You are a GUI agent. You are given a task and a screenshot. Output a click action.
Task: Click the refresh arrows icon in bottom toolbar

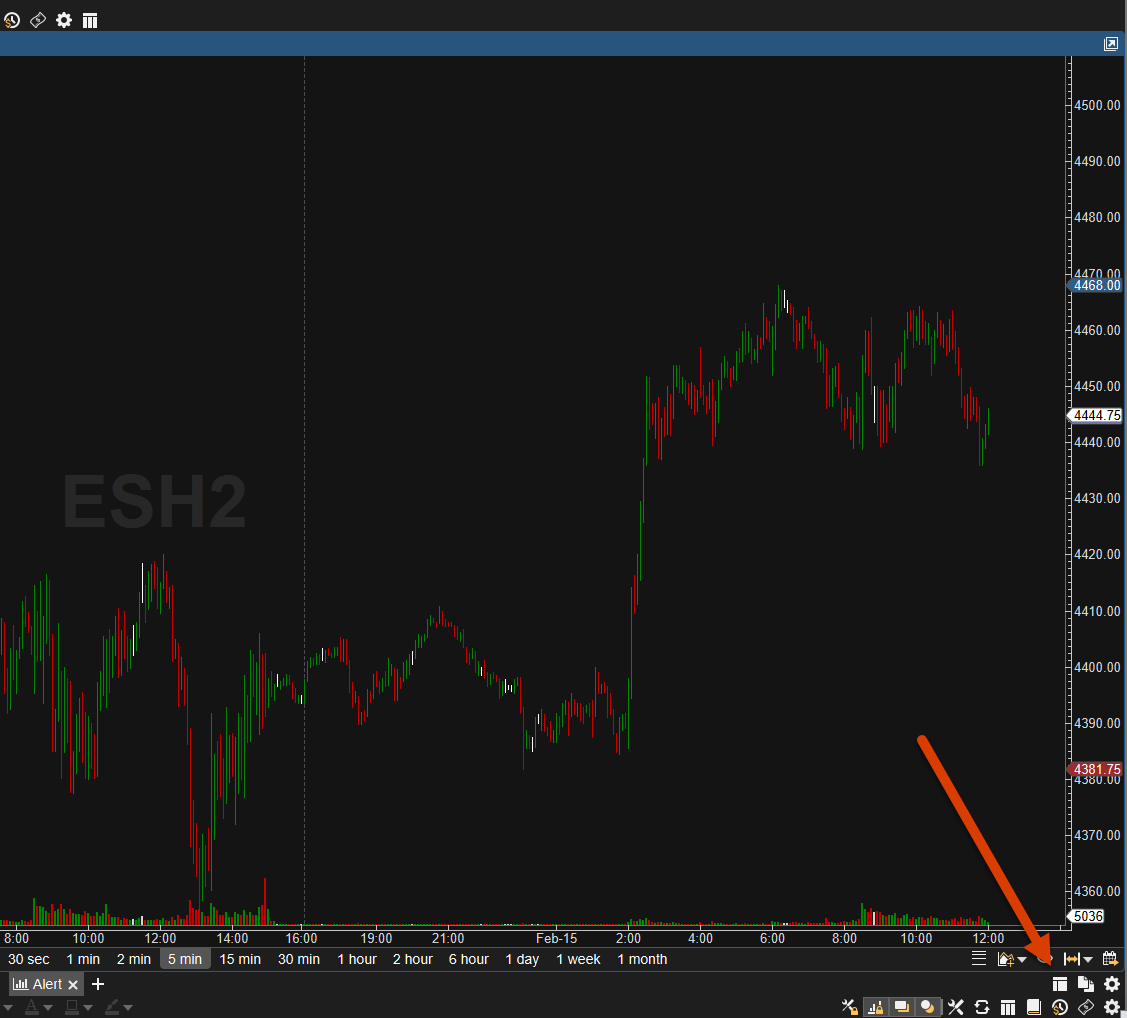coord(982,1006)
